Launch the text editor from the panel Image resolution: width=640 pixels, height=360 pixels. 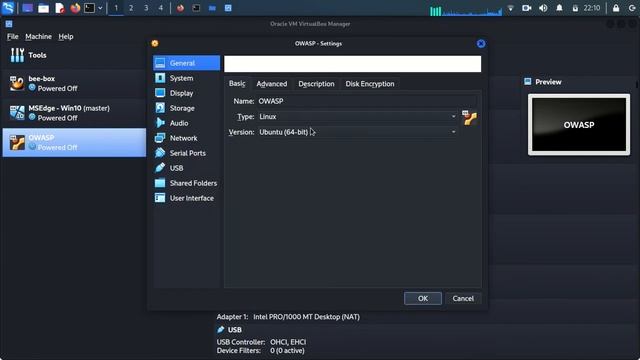[x=60, y=8]
